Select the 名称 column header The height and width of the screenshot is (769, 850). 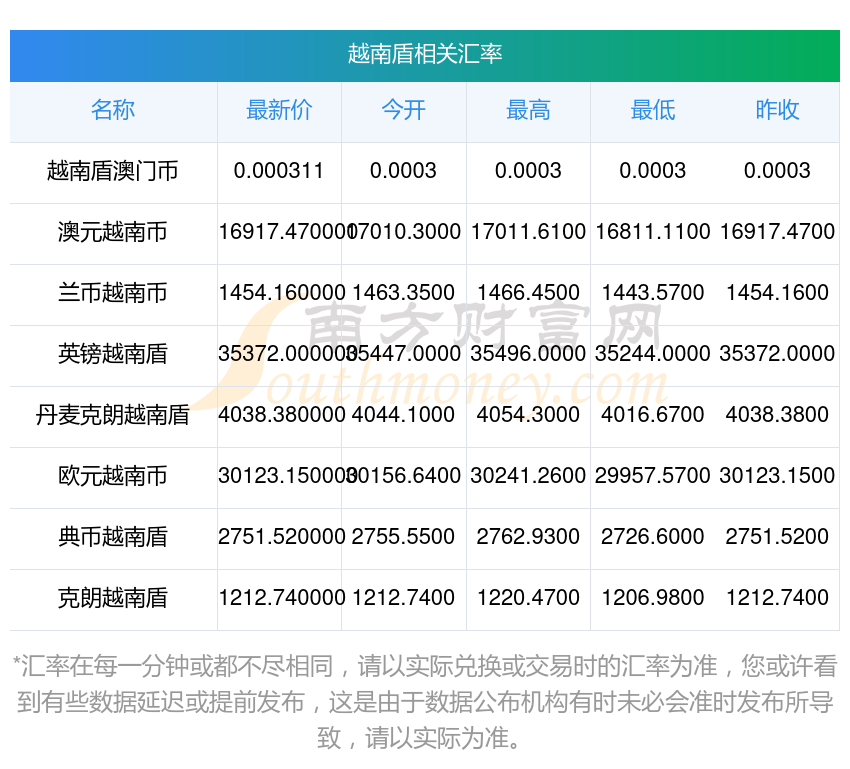click(x=113, y=110)
